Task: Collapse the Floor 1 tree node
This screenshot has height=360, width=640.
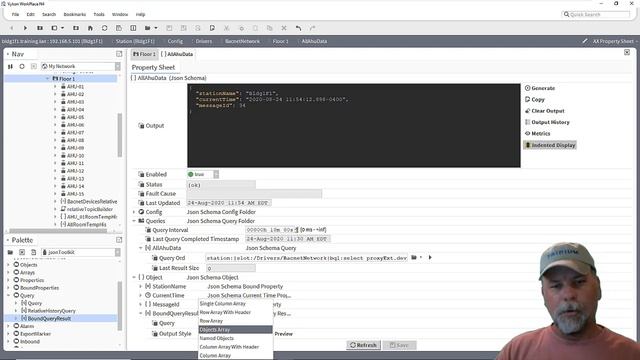Action: coord(48,79)
